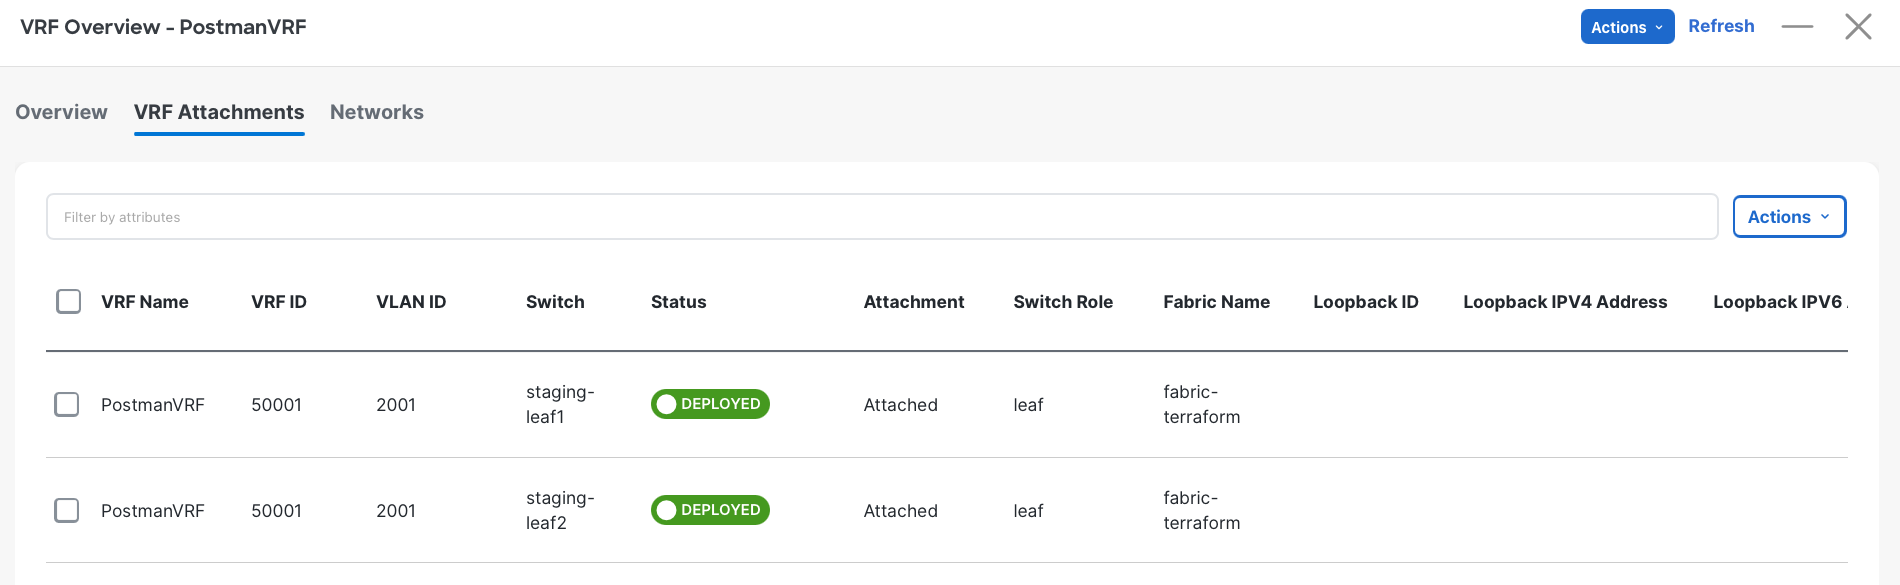Expand the table Actions dropdown
Viewport: 1900px width, 585px height.
(x=1789, y=217)
